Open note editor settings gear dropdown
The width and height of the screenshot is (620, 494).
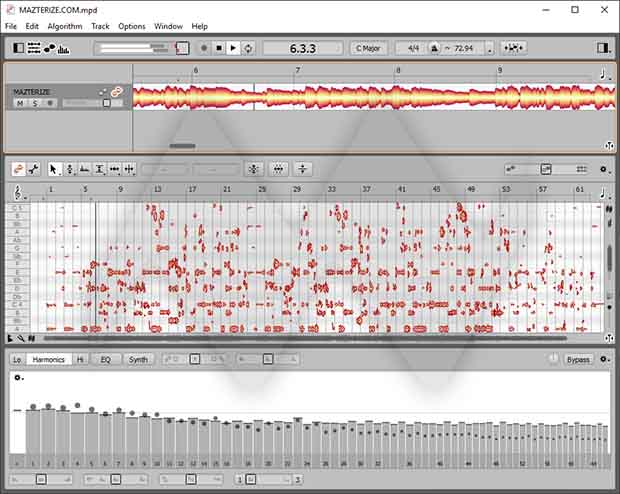605,170
